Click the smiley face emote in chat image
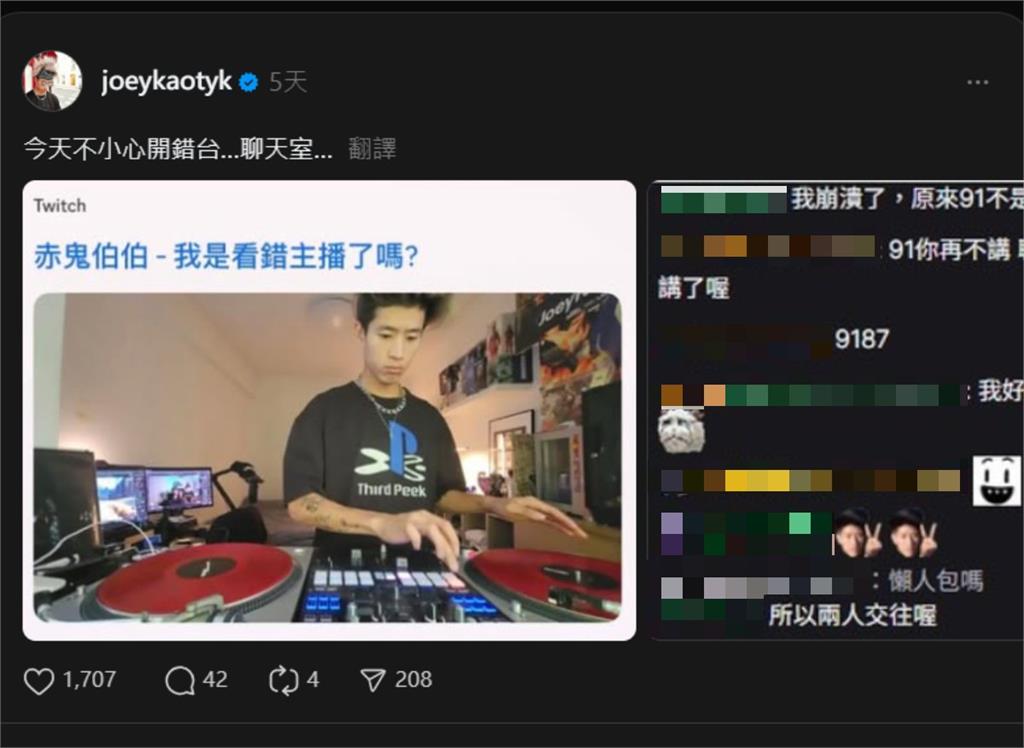Screen dimensions: 1024x748 click(x=997, y=481)
